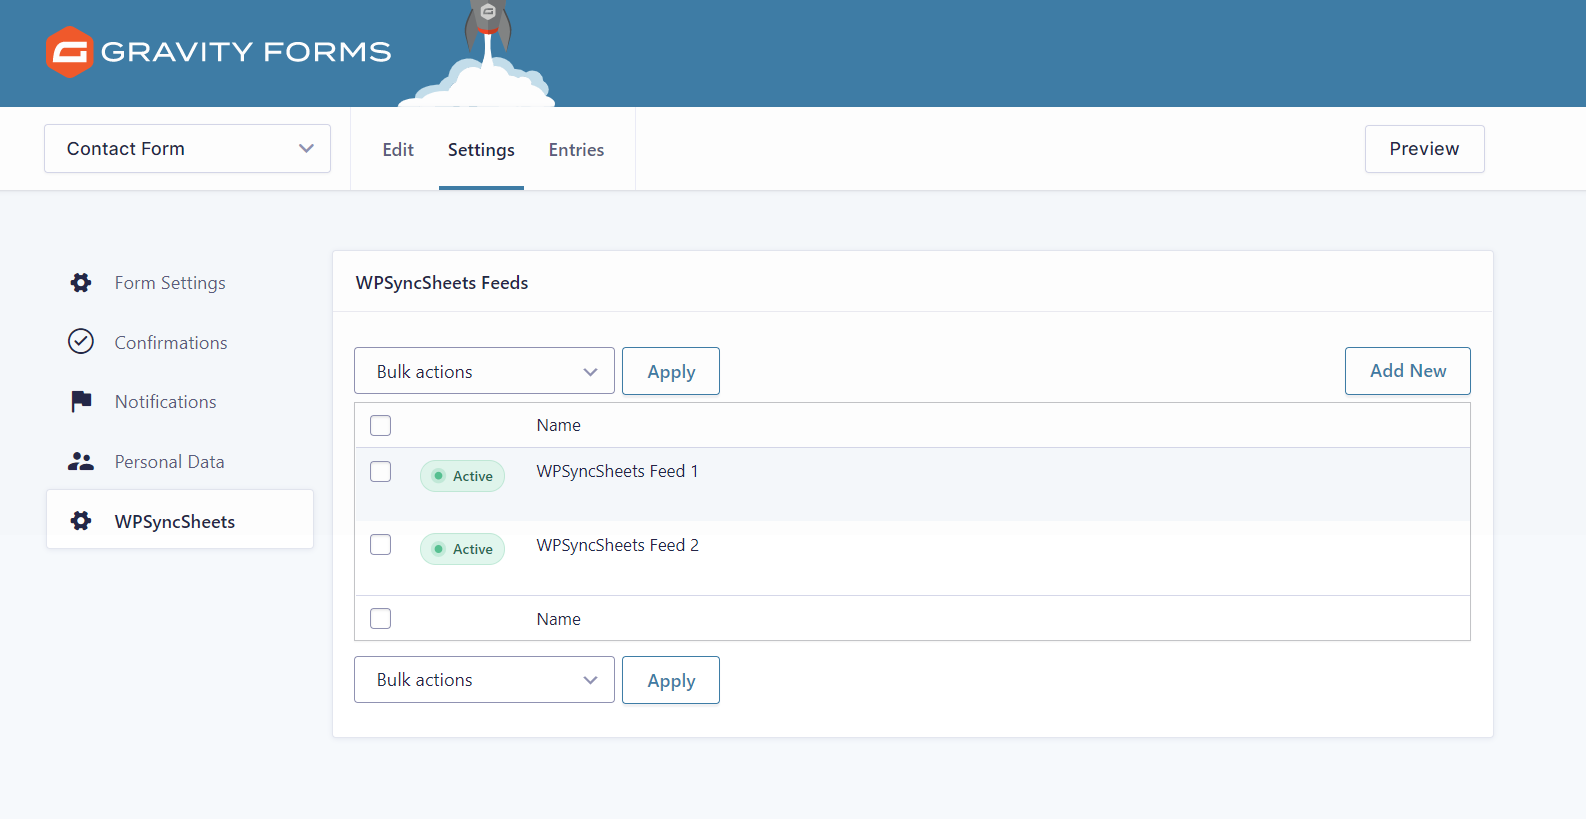Check the box for WPSyncSheets Feed 1
The width and height of the screenshot is (1586, 819).
[x=381, y=471]
